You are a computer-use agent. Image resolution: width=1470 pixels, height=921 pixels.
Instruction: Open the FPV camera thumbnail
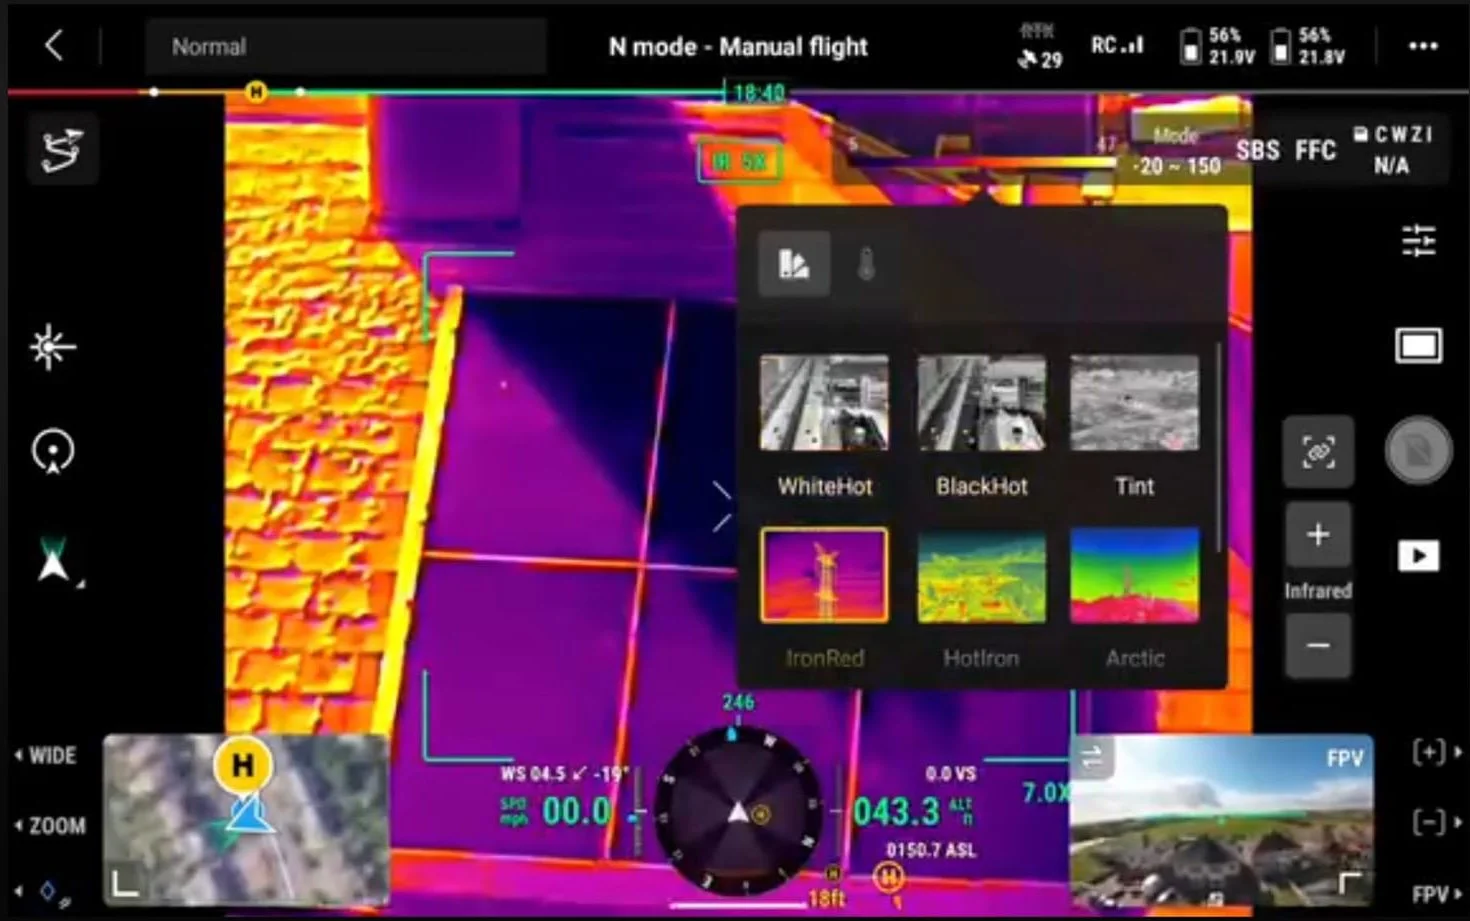click(x=1221, y=820)
